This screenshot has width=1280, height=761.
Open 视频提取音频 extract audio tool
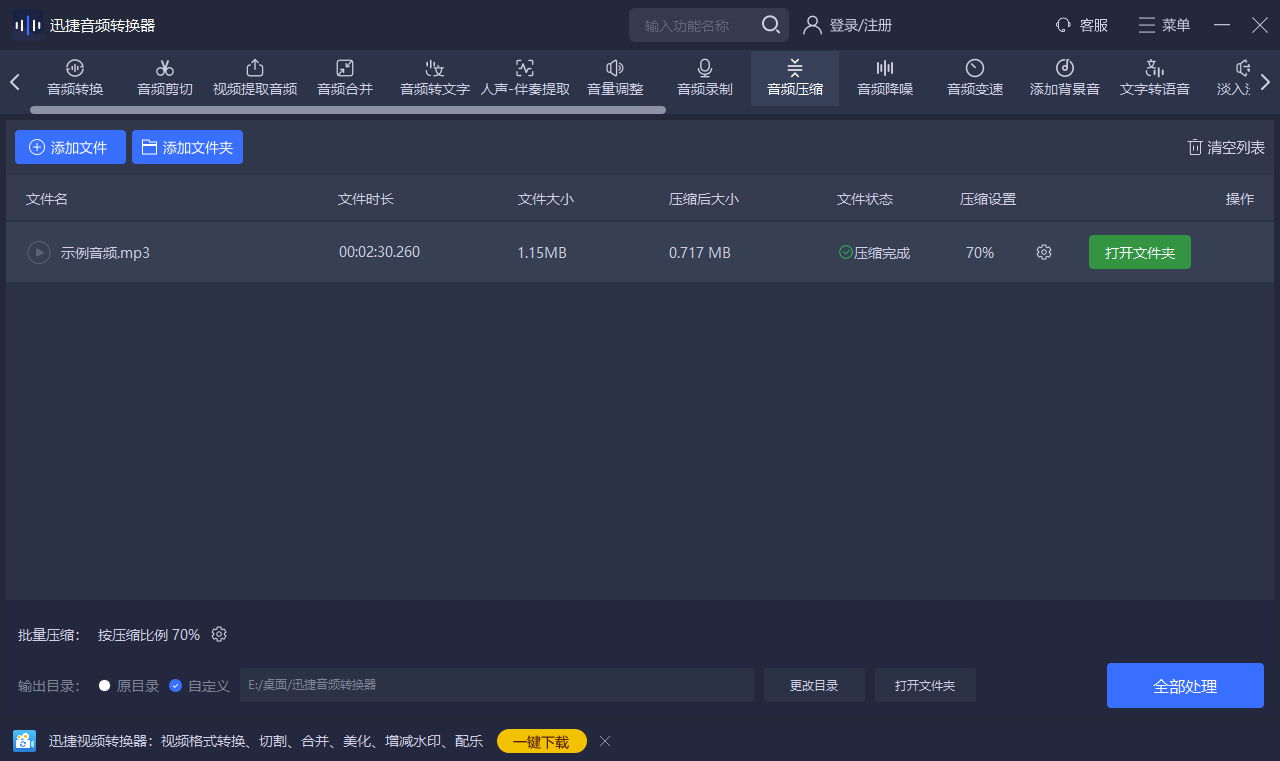tap(255, 78)
